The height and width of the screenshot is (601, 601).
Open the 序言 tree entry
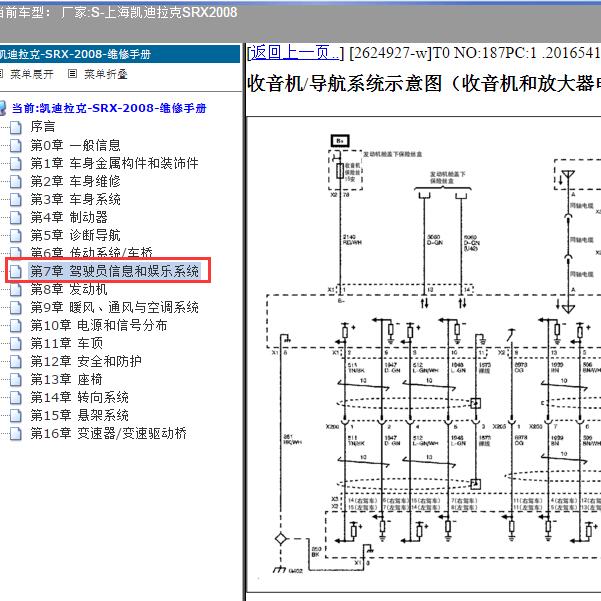tap(43, 127)
